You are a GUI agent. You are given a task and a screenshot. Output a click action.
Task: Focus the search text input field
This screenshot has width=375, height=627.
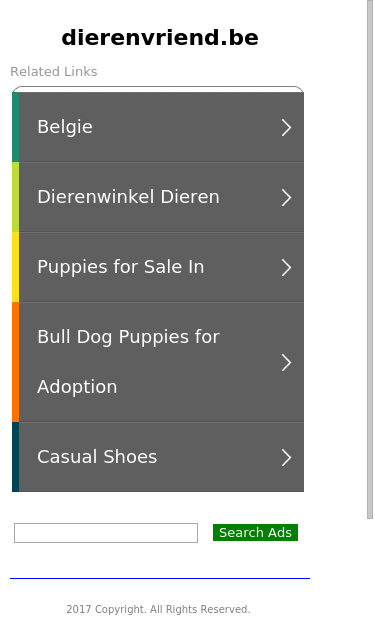106,533
